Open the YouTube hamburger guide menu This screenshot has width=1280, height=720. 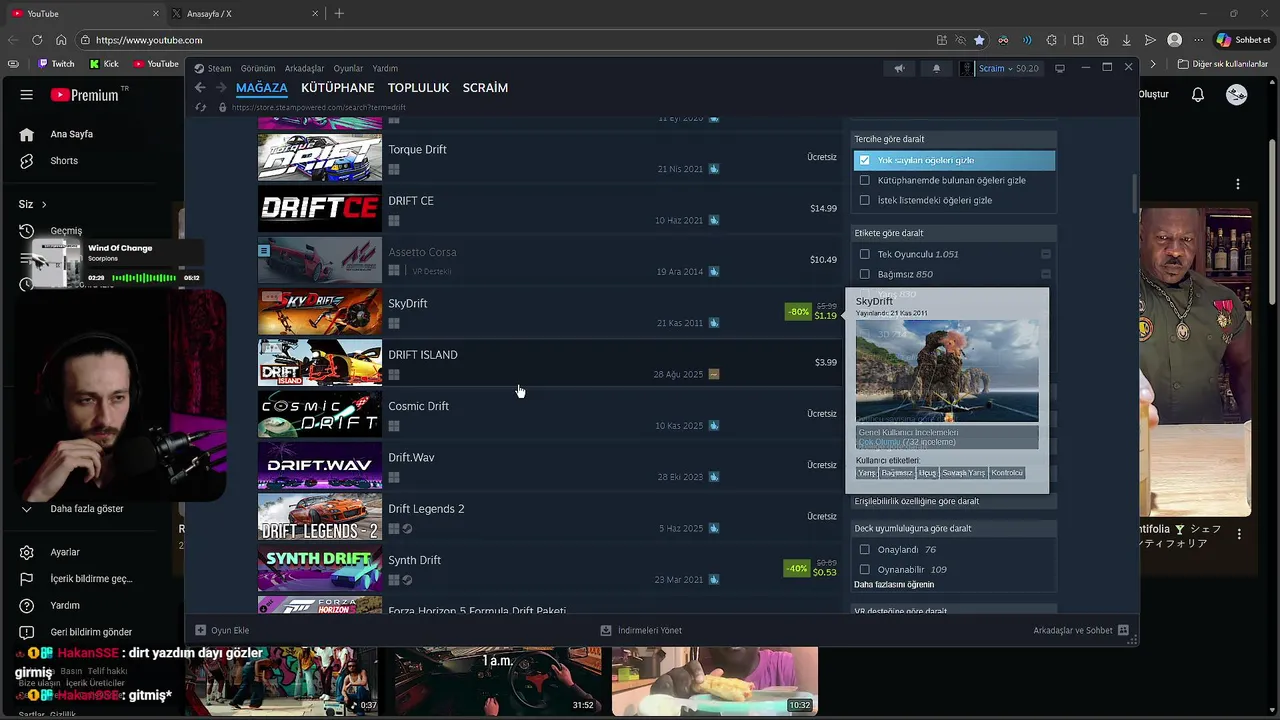27,95
